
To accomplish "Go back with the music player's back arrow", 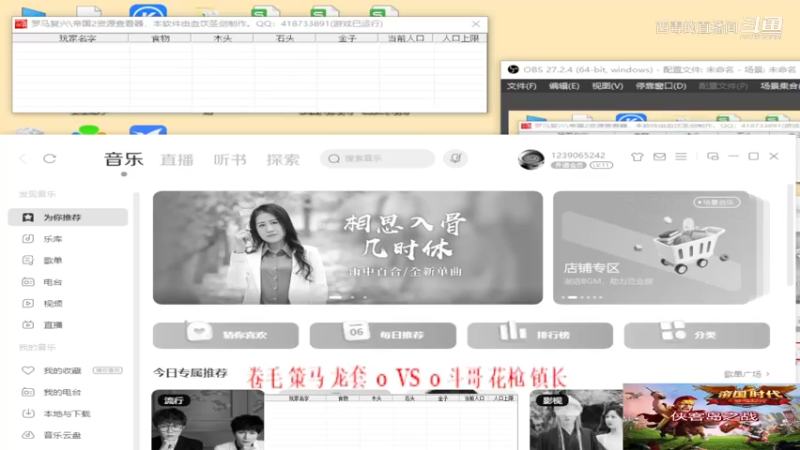I will coord(22,159).
